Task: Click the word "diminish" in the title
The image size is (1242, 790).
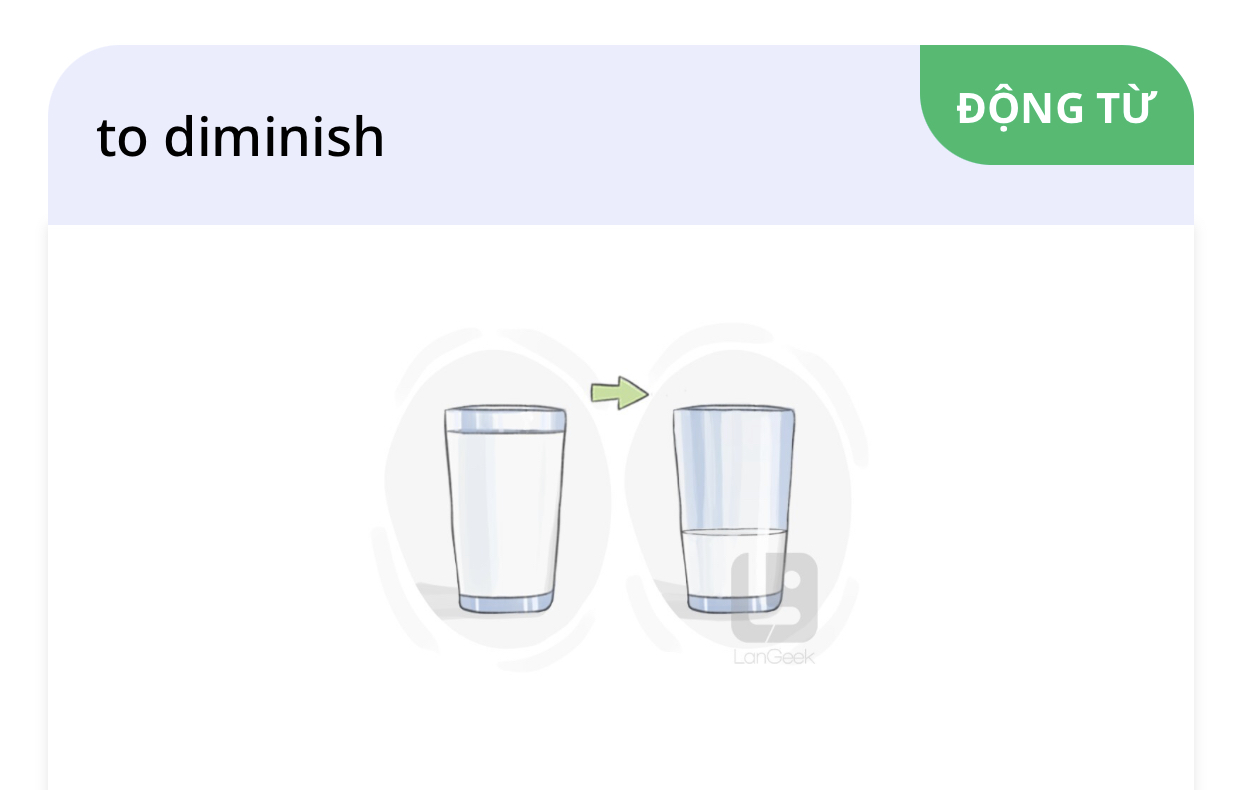Action: tap(274, 138)
